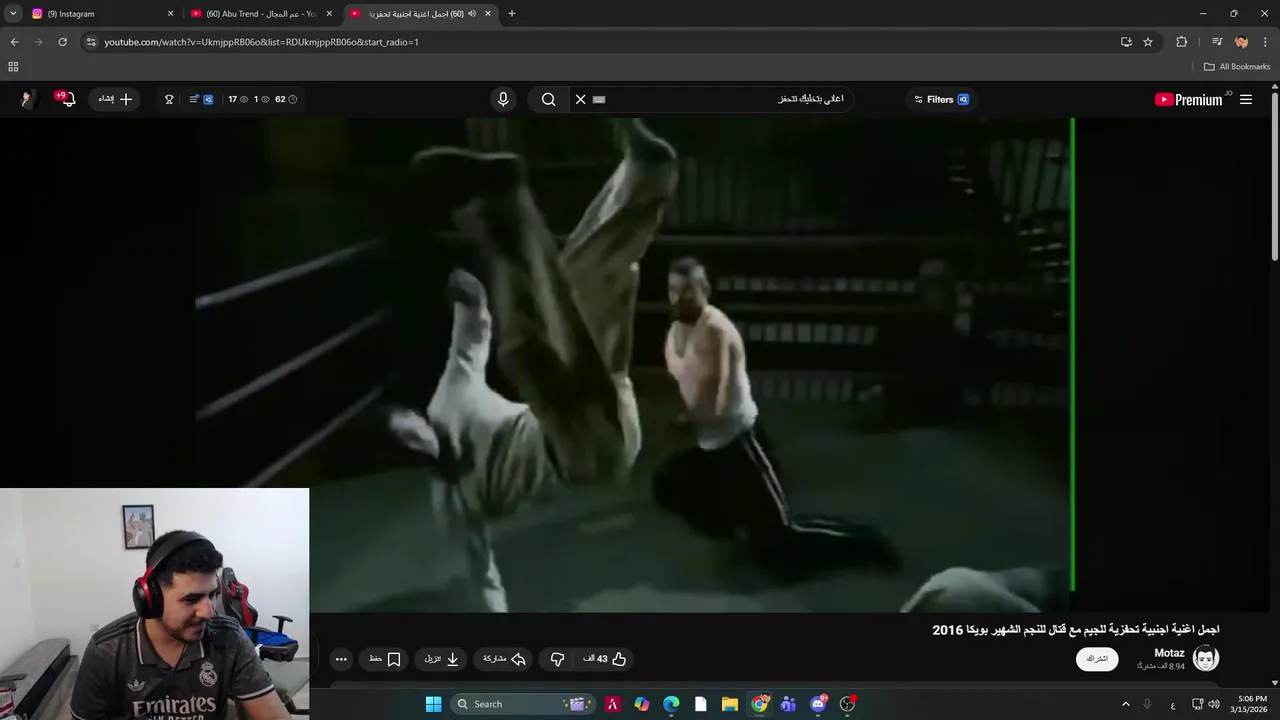1280x720 pixels.
Task: Show hidden system tray icons chevron
Action: click(1125, 704)
